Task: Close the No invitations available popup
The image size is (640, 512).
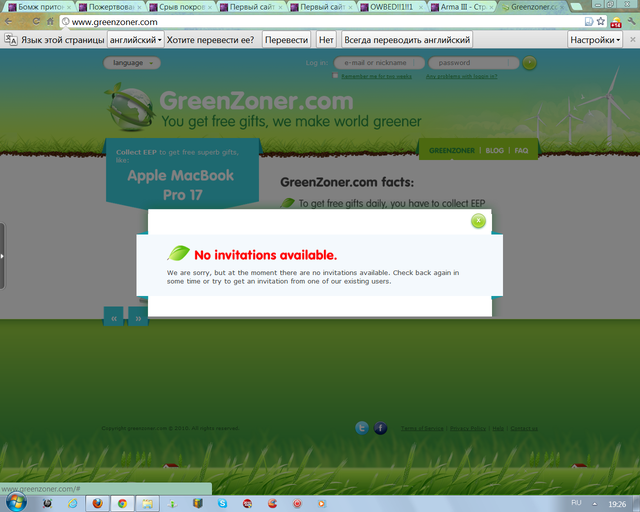Action: coord(478,221)
